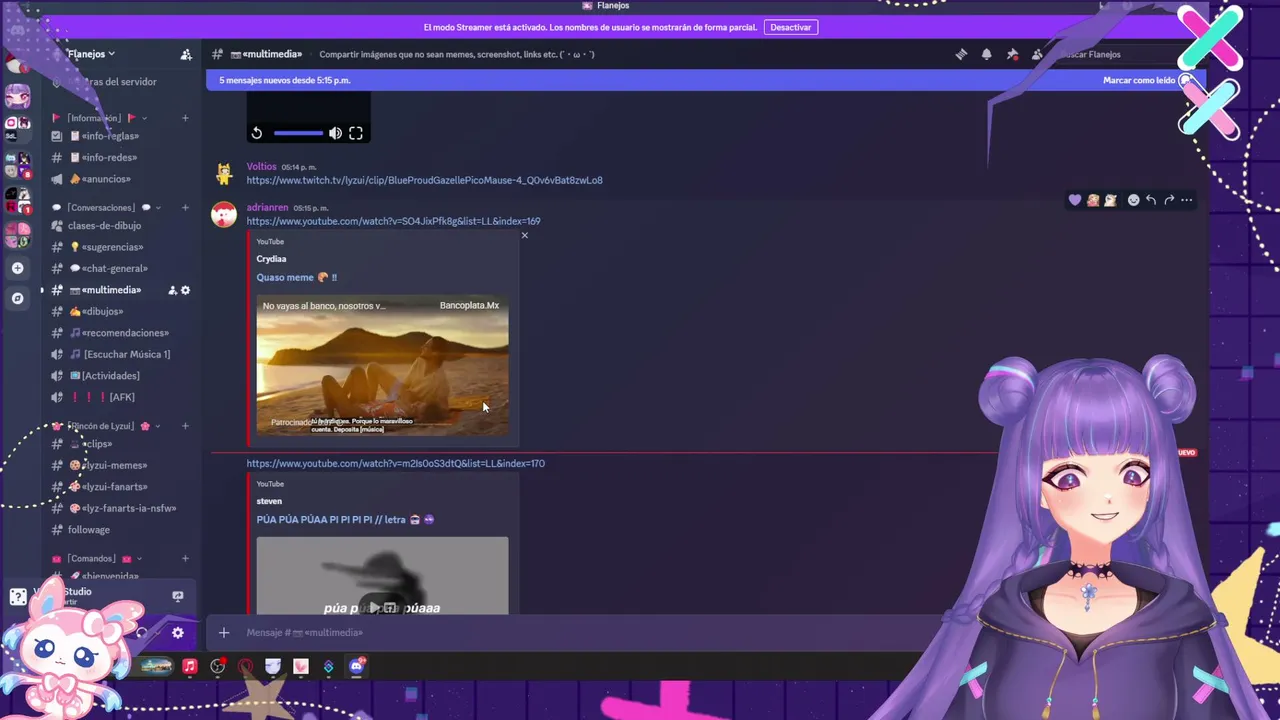
Task: Open the recomendaciones channel
Action: pos(120,333)
